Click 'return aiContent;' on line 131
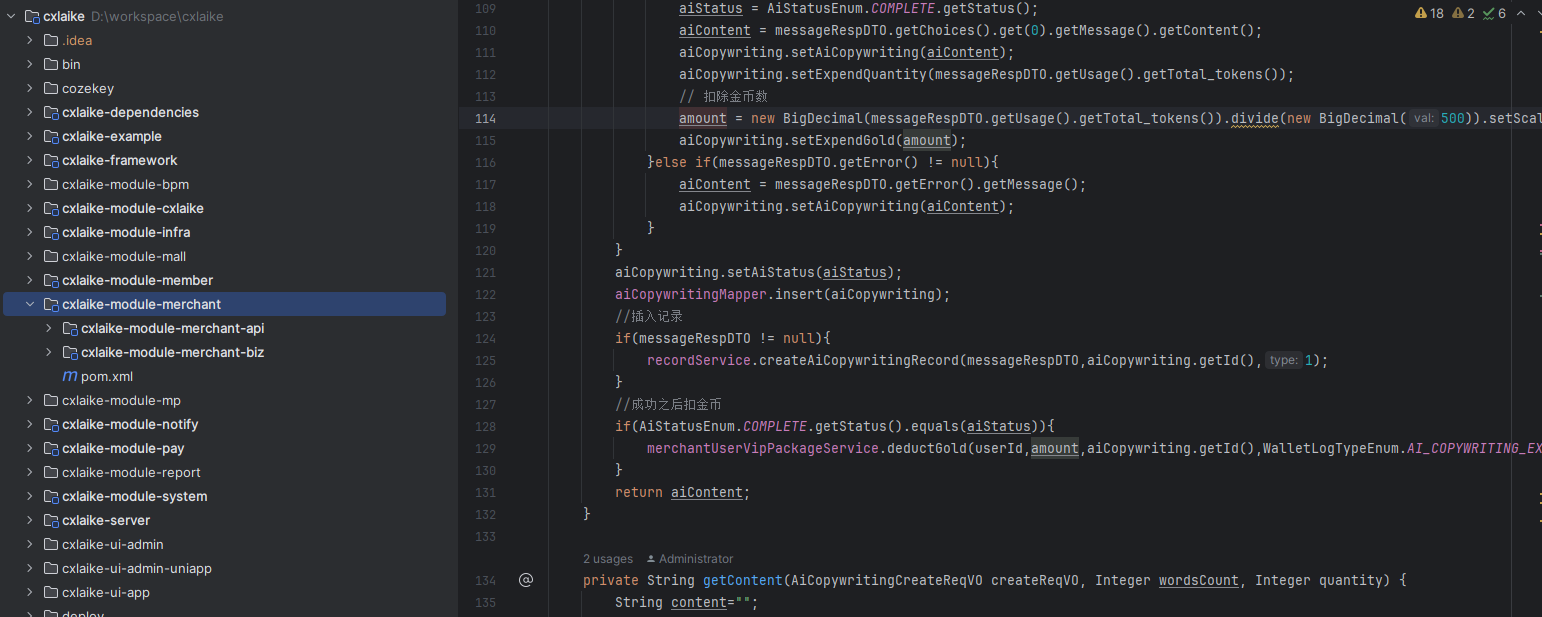 683,492
